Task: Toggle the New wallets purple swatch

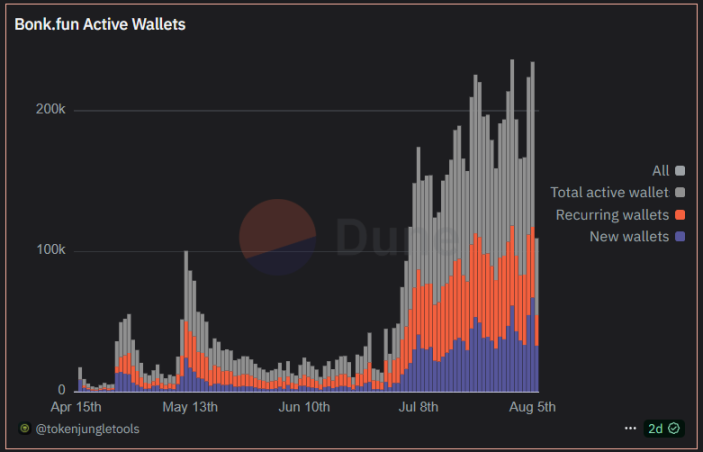Action: click(x=680, y=236)
